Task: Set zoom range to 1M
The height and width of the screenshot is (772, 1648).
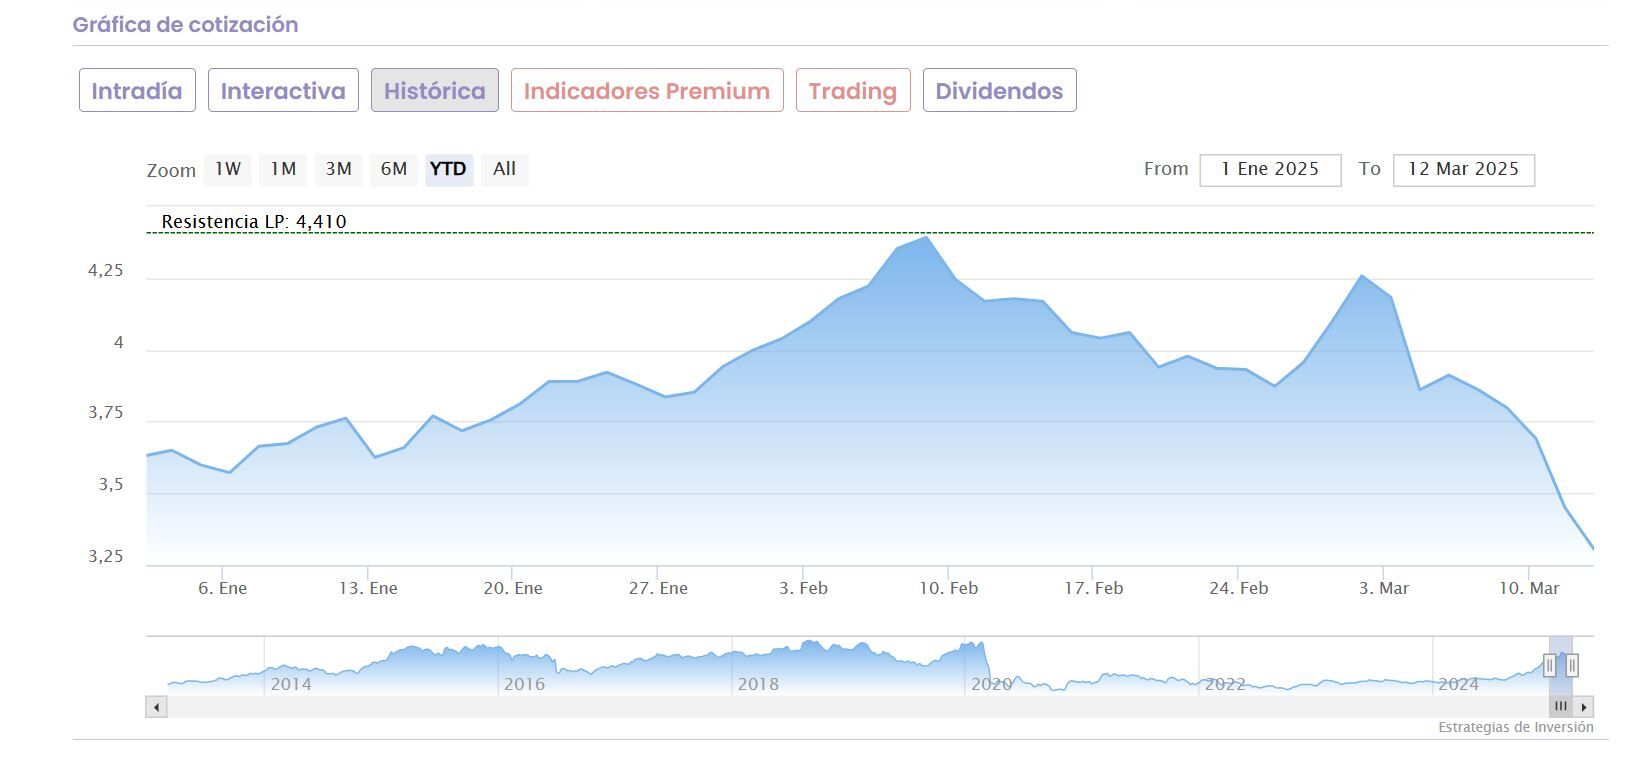Action: (283, 169)
